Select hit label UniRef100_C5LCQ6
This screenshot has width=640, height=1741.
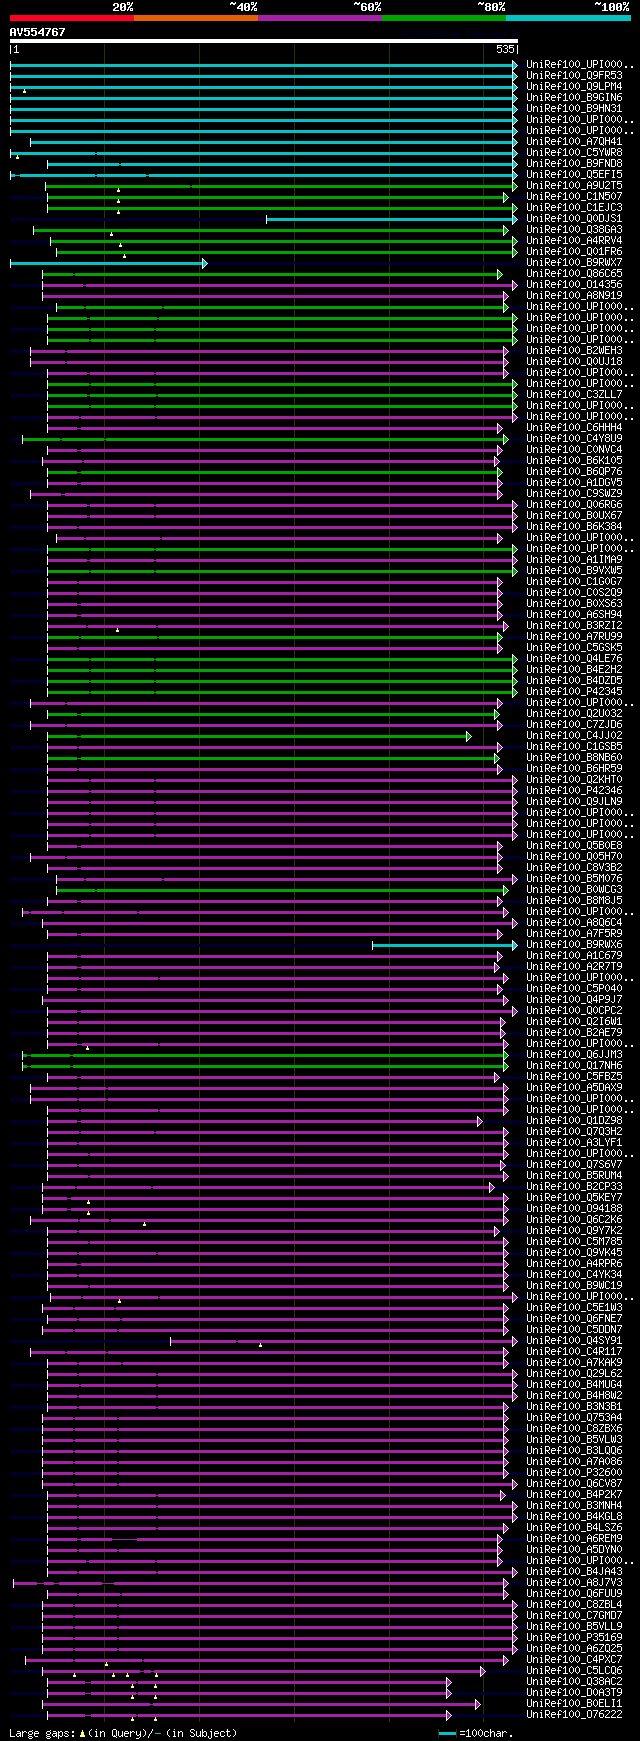pyautogui.click(x=574, y=1670)
